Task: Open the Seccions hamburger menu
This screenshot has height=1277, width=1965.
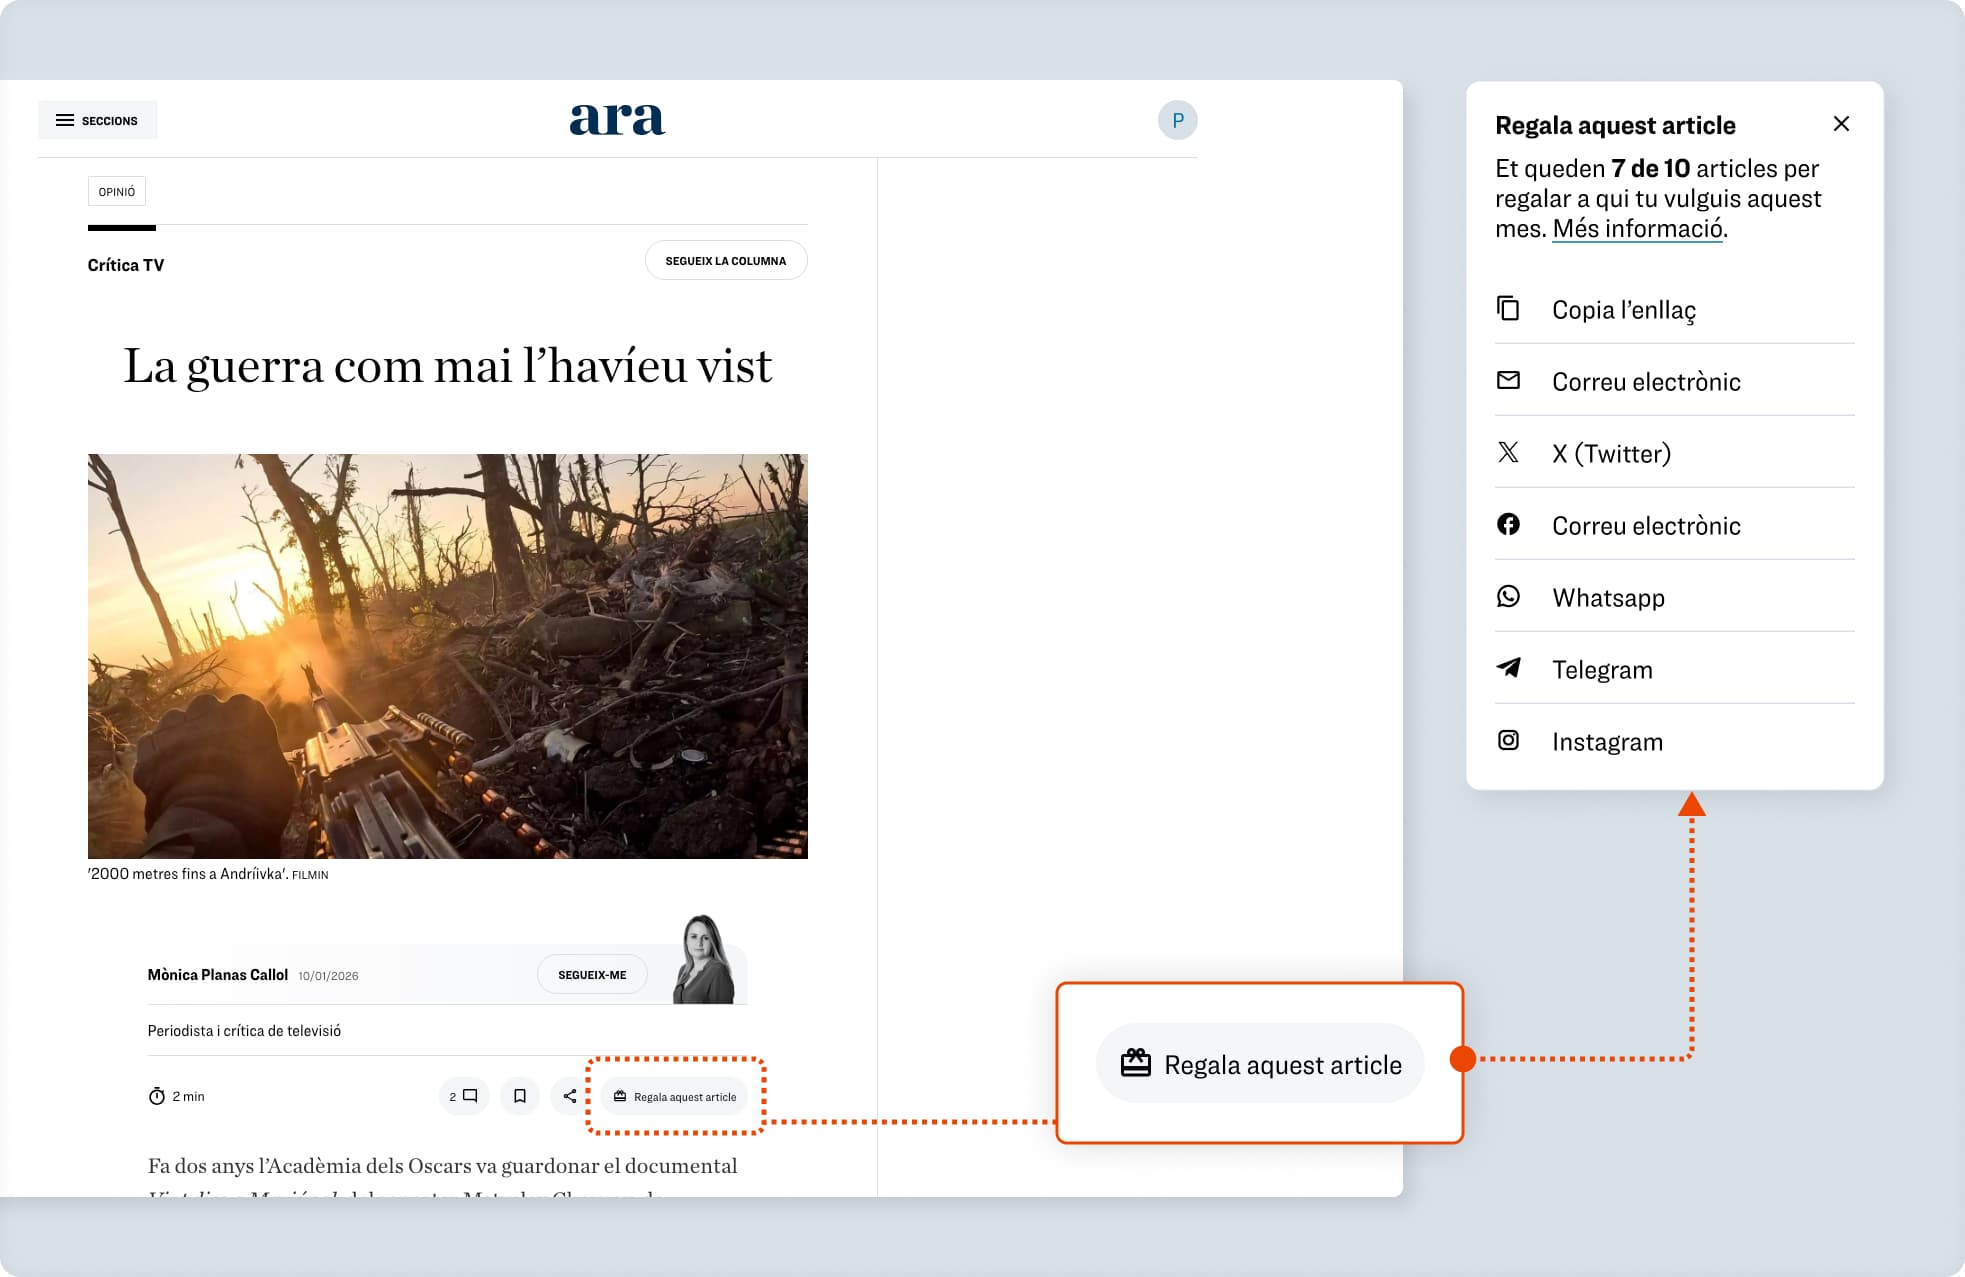Action: click(97, 120)
